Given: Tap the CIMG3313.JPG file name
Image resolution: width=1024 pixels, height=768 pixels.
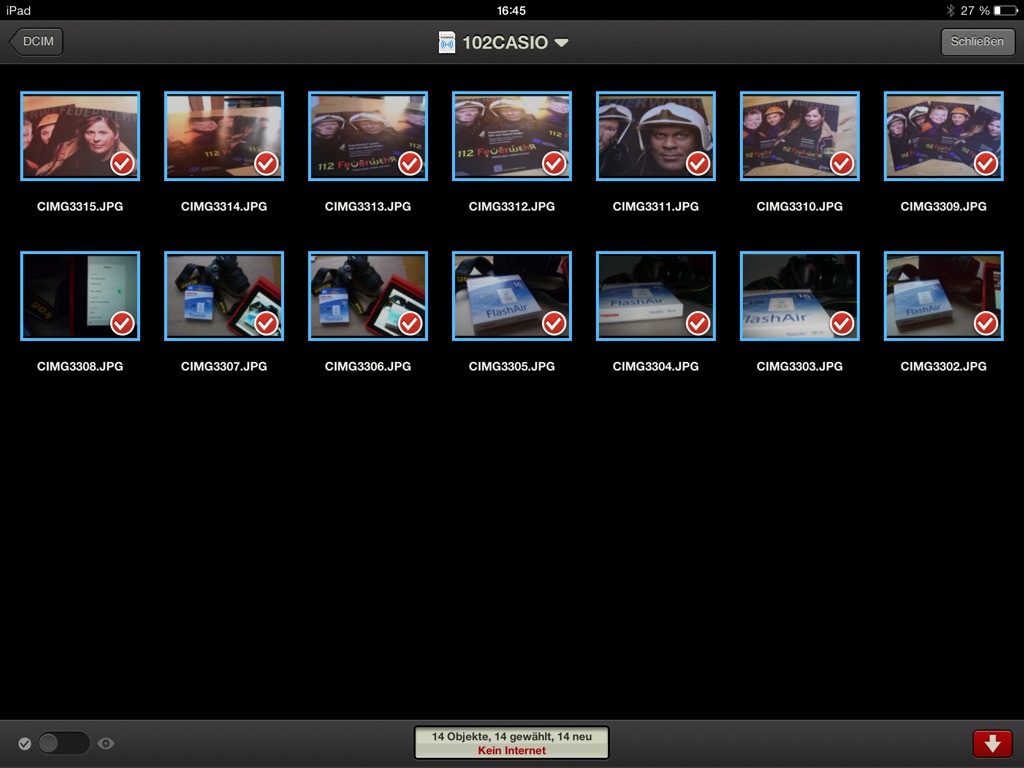Looking at the screenshot, I should pyautogui.click(x=368, y=206).
